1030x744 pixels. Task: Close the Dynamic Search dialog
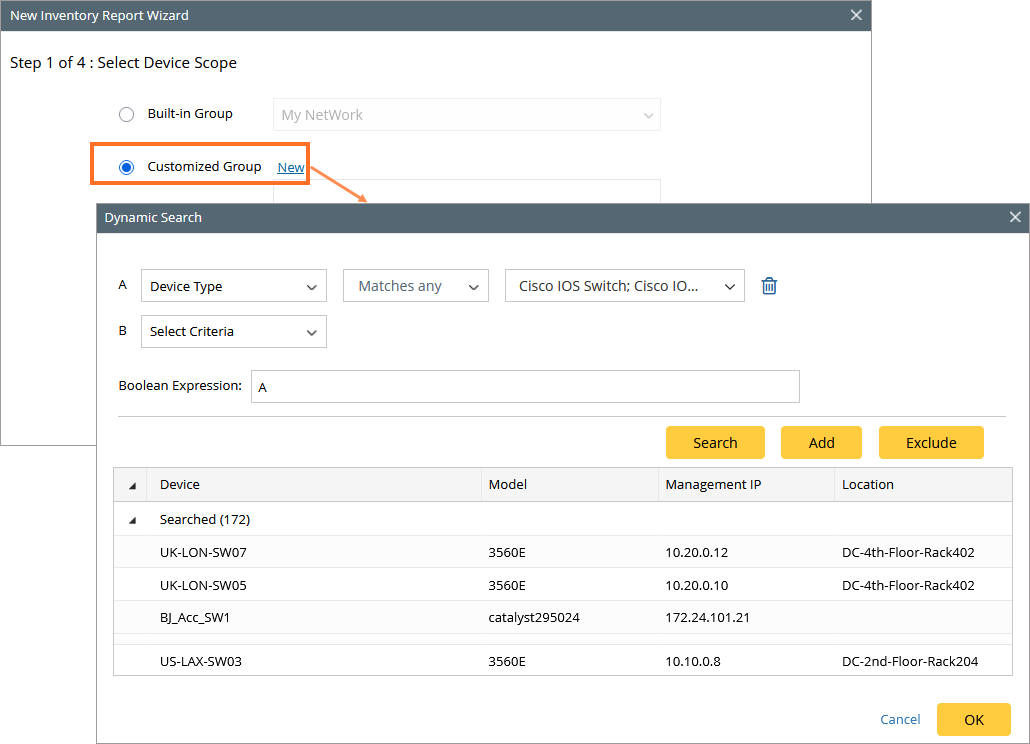click(x=1015, y=217)
